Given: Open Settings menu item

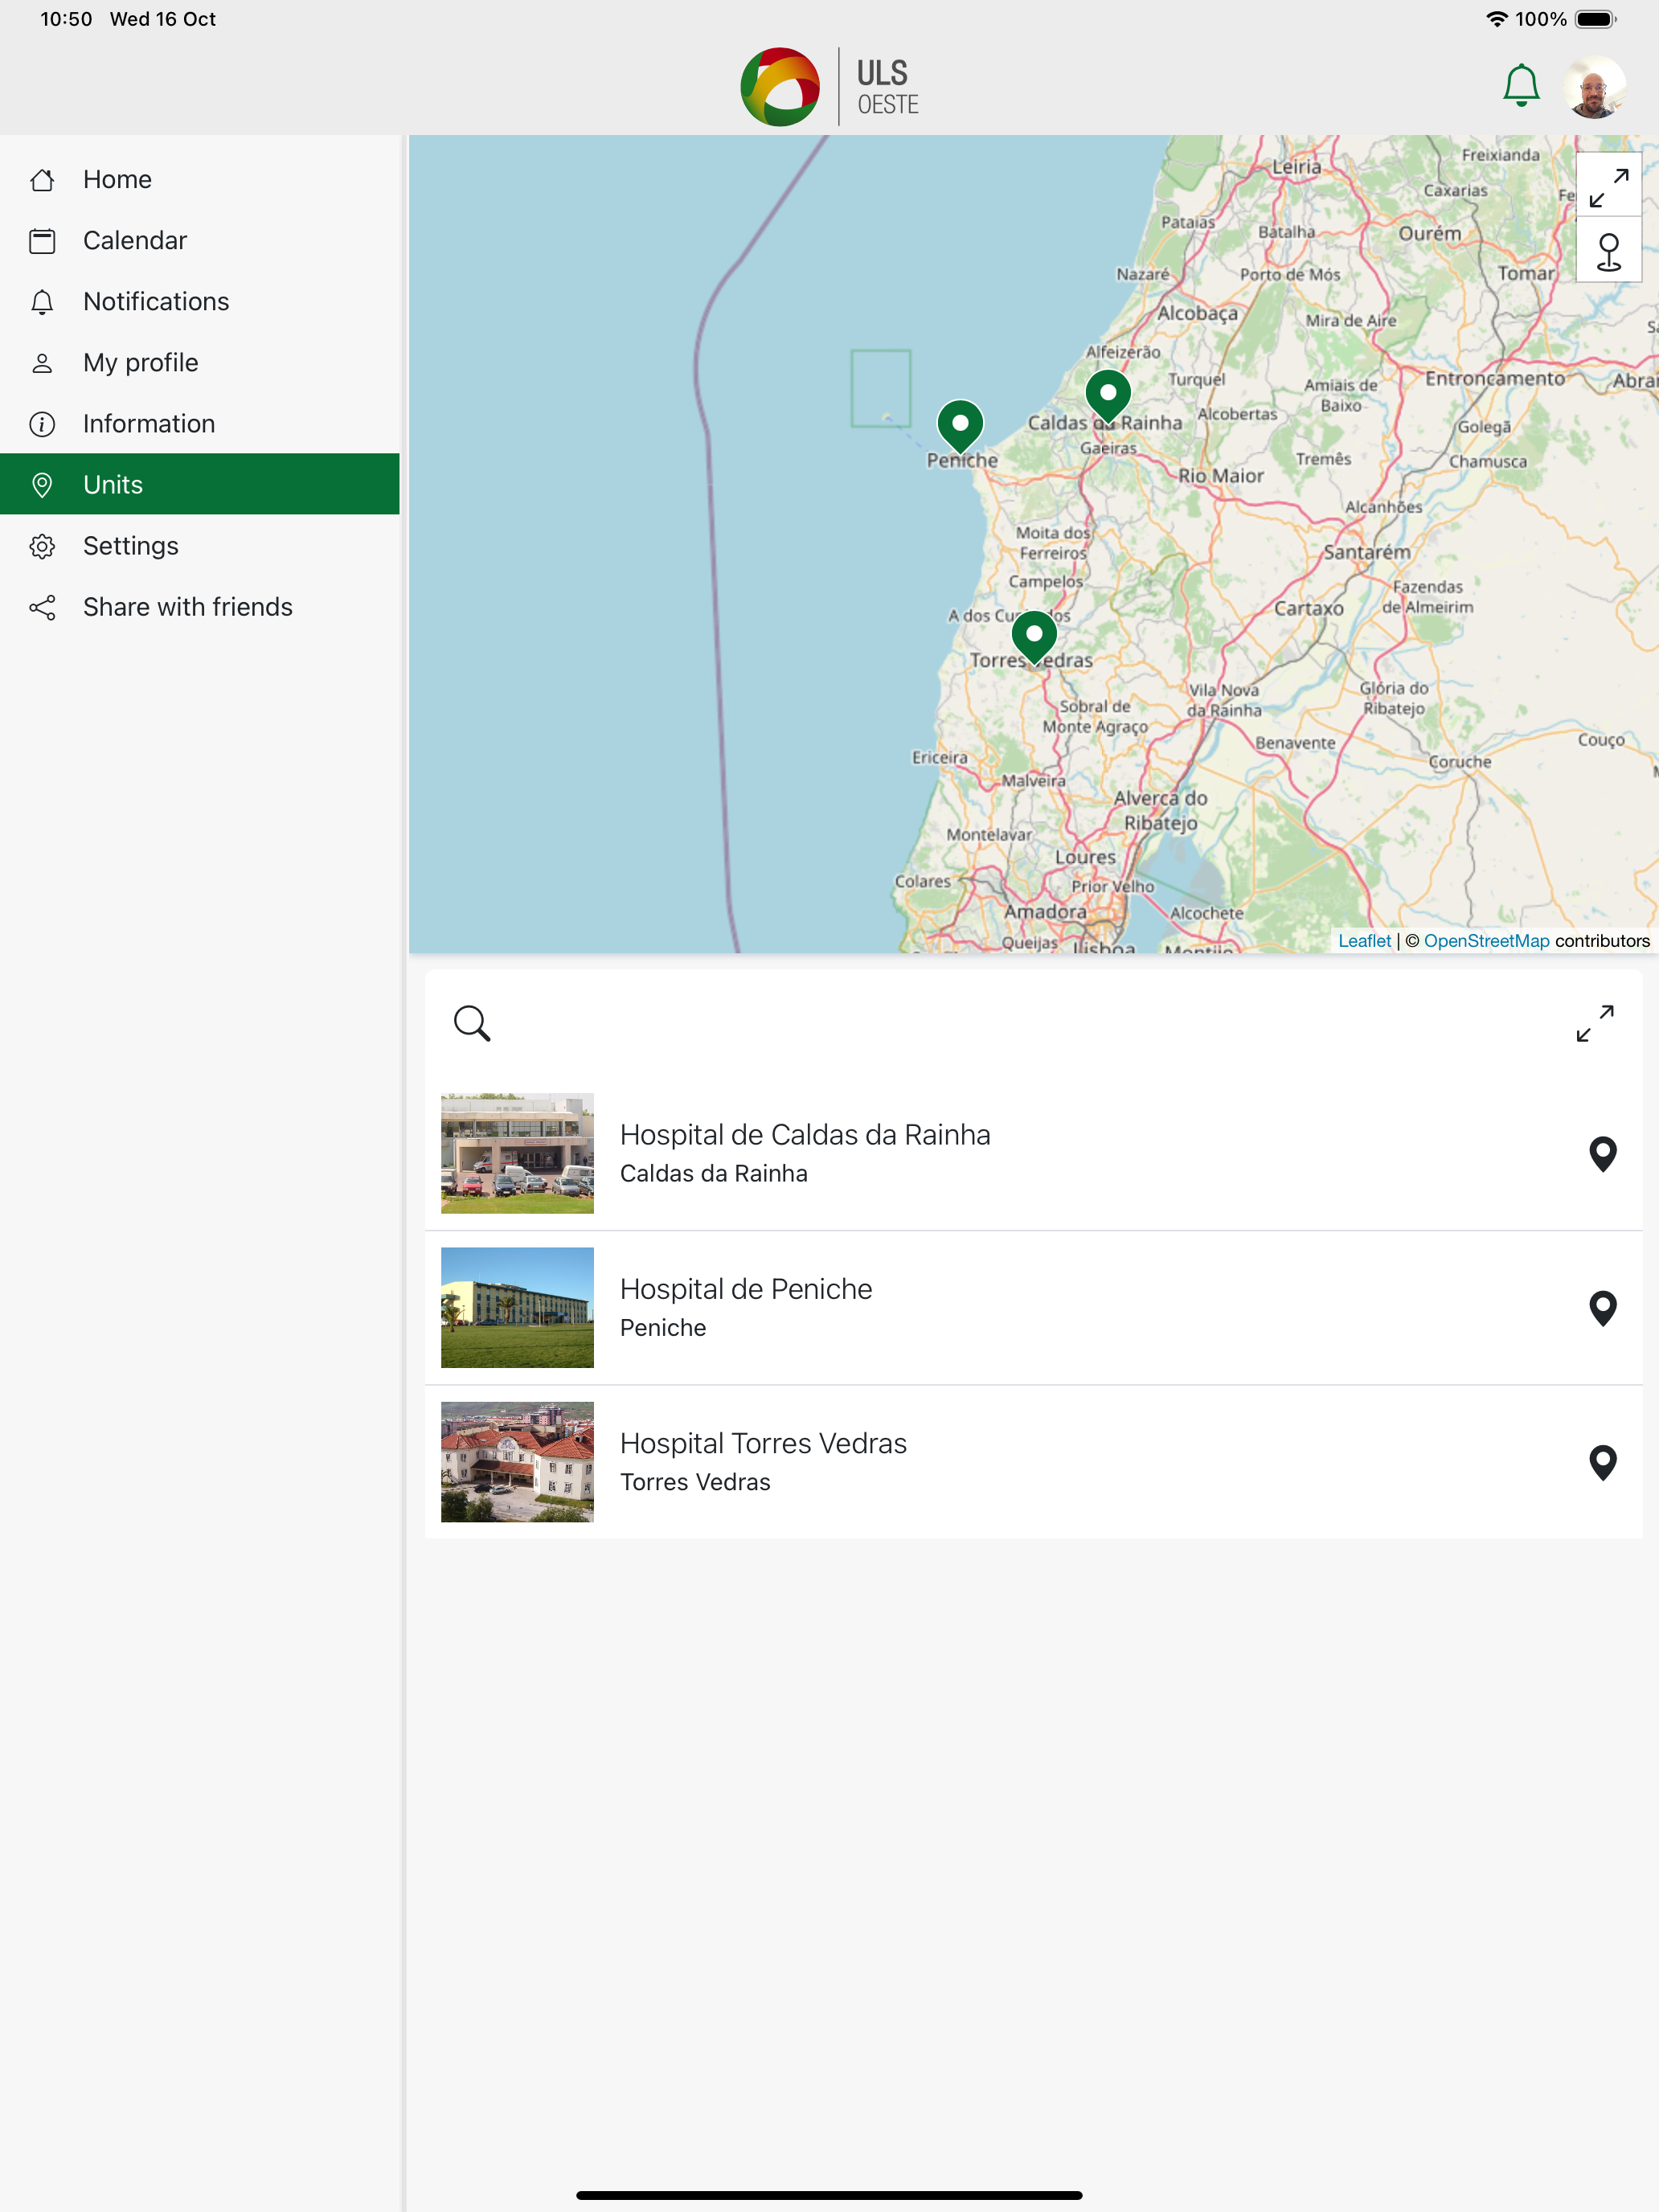Looking at the screenshot, I should 200,546.
